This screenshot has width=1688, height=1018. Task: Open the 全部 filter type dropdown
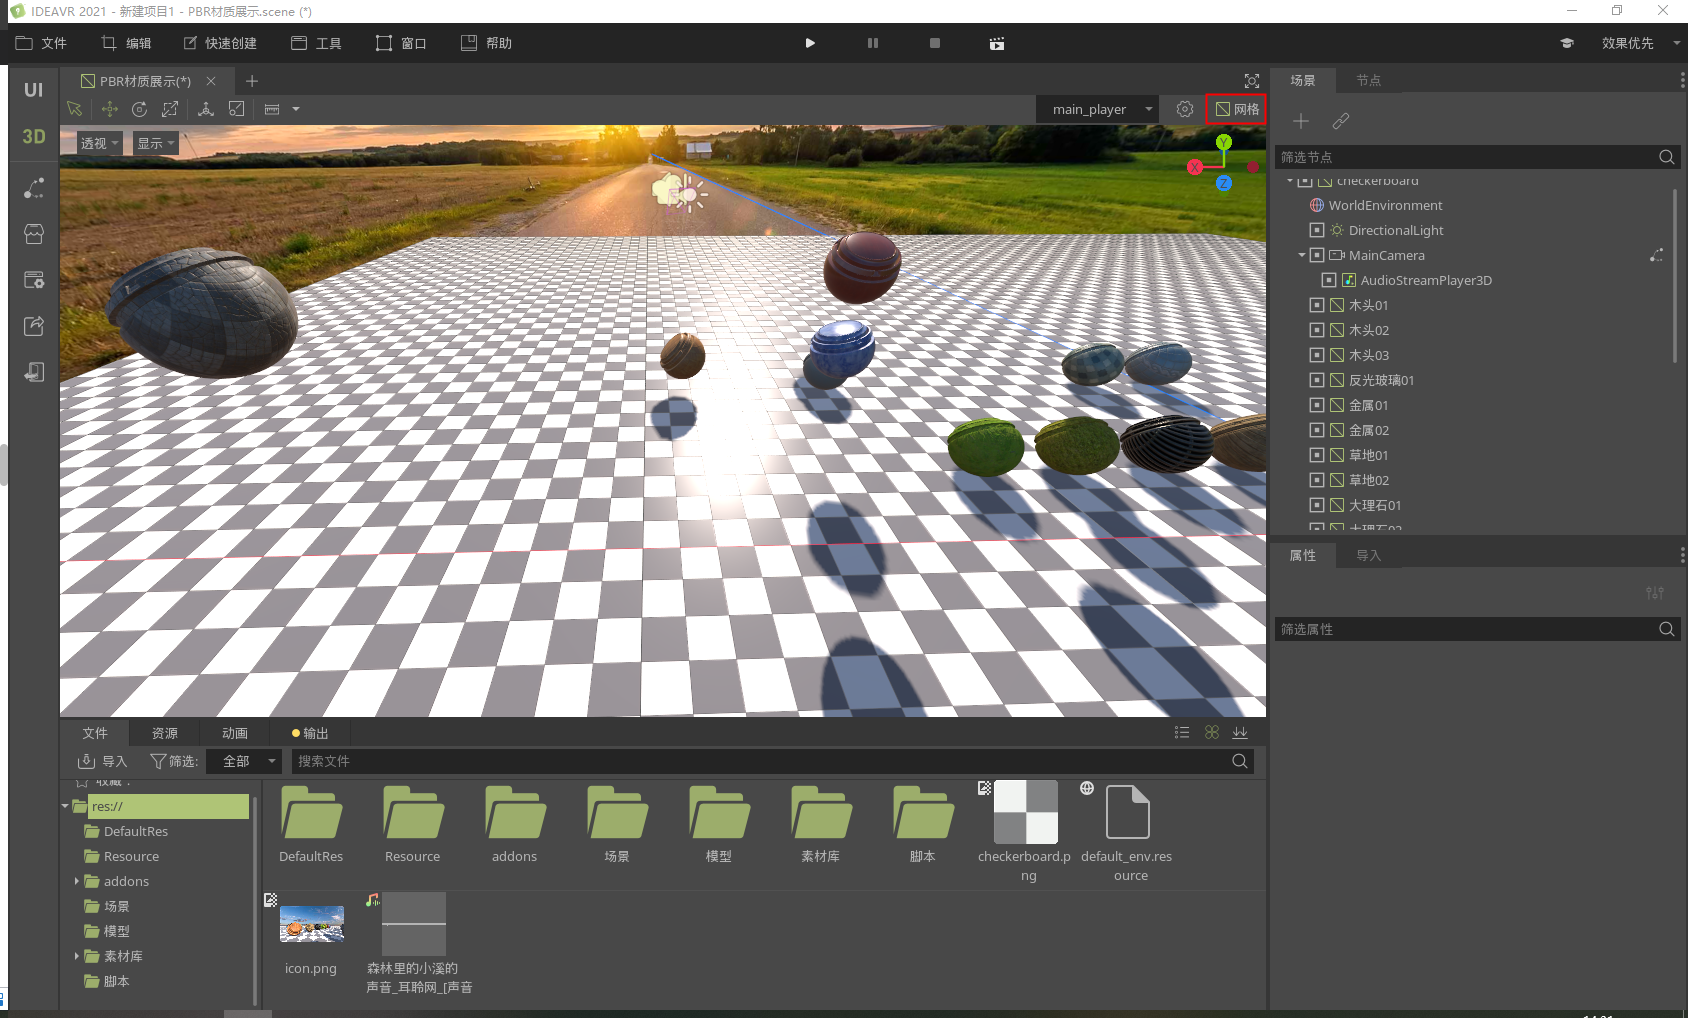244,761
